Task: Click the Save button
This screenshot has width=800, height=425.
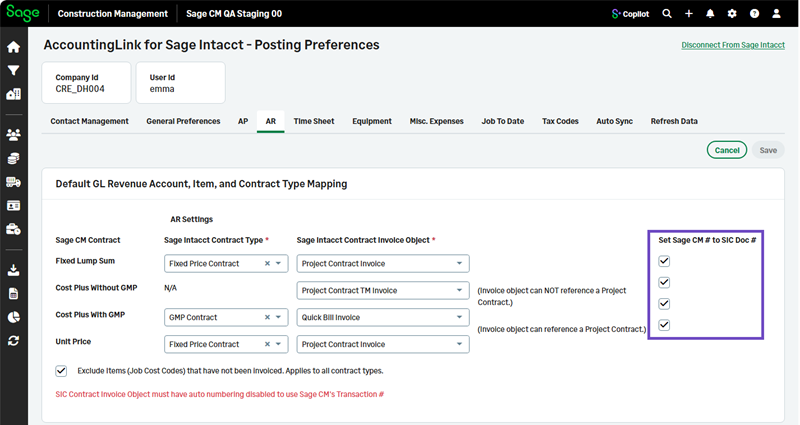Action: [x=768, y=150]
